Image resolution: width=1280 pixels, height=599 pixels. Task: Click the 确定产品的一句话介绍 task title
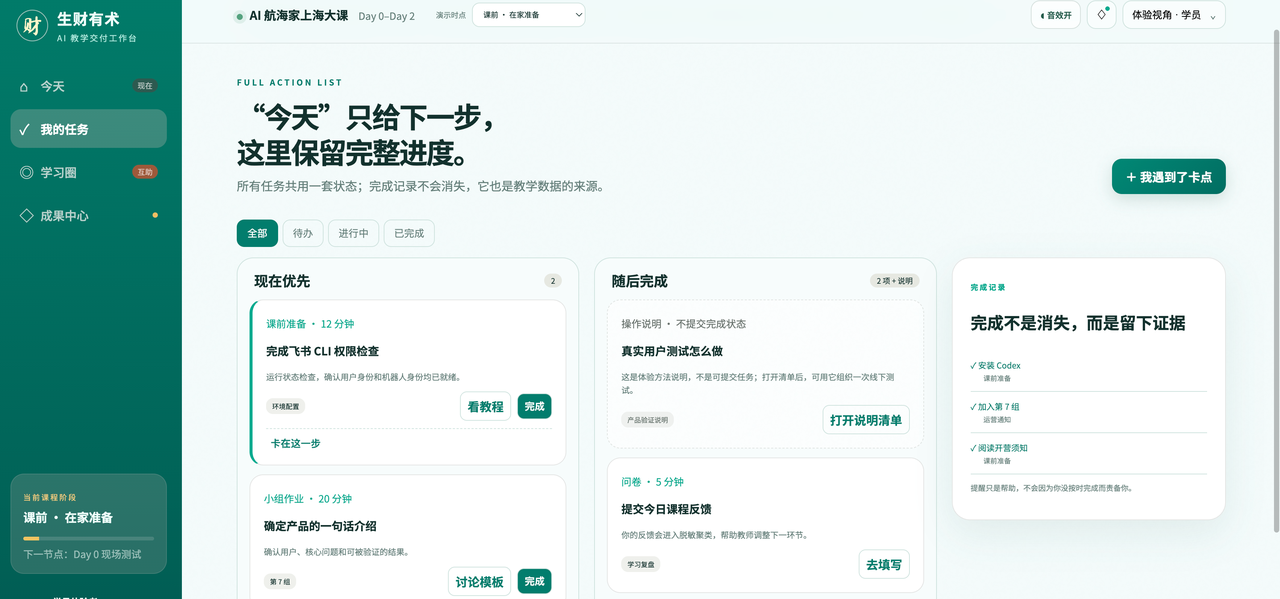click(x=320, y=526)
